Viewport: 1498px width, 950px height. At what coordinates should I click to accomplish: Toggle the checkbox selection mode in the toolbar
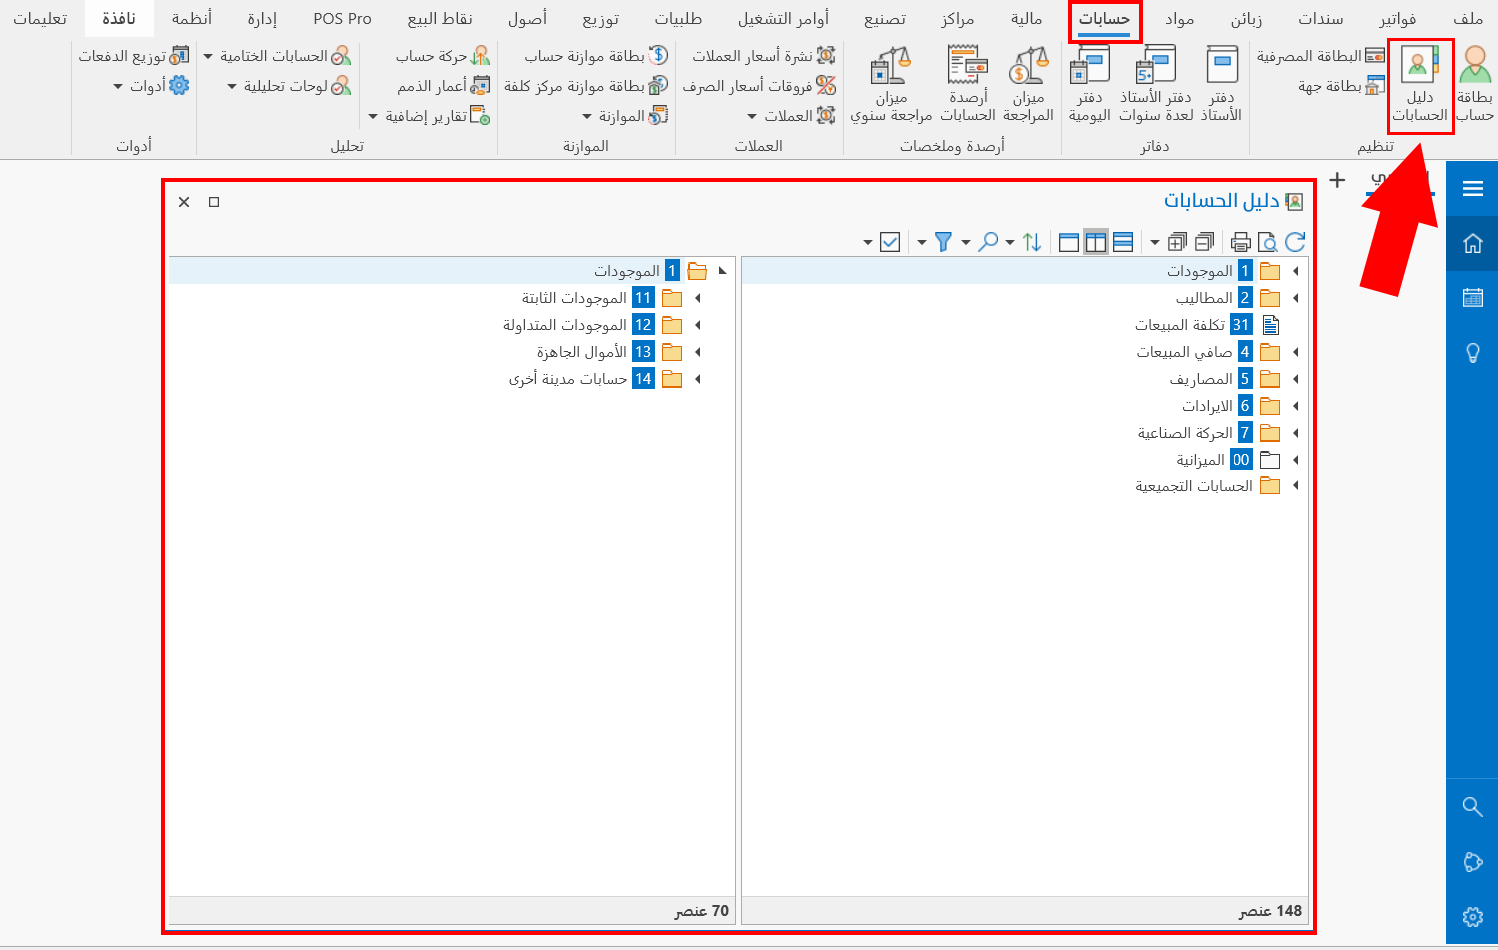888,242
